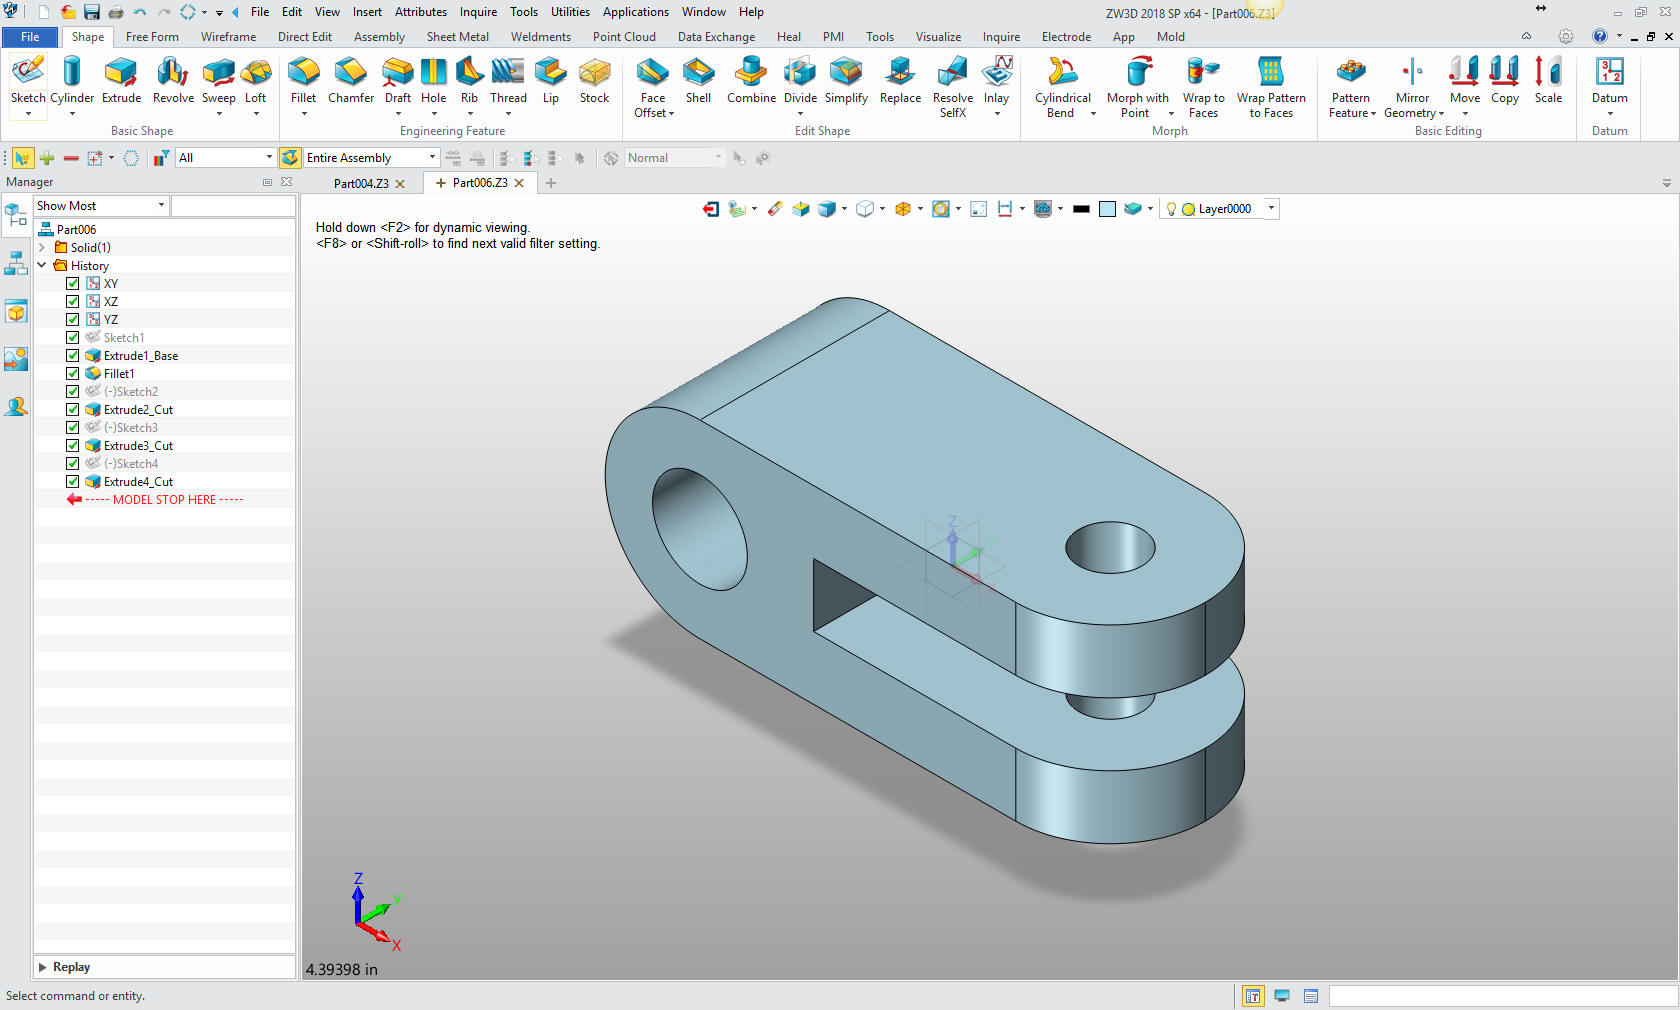Uncheck the Fillet1 history checkbox
Image resolution: width=1680 pixels, height=1010 pixels.
coord(73,374)
